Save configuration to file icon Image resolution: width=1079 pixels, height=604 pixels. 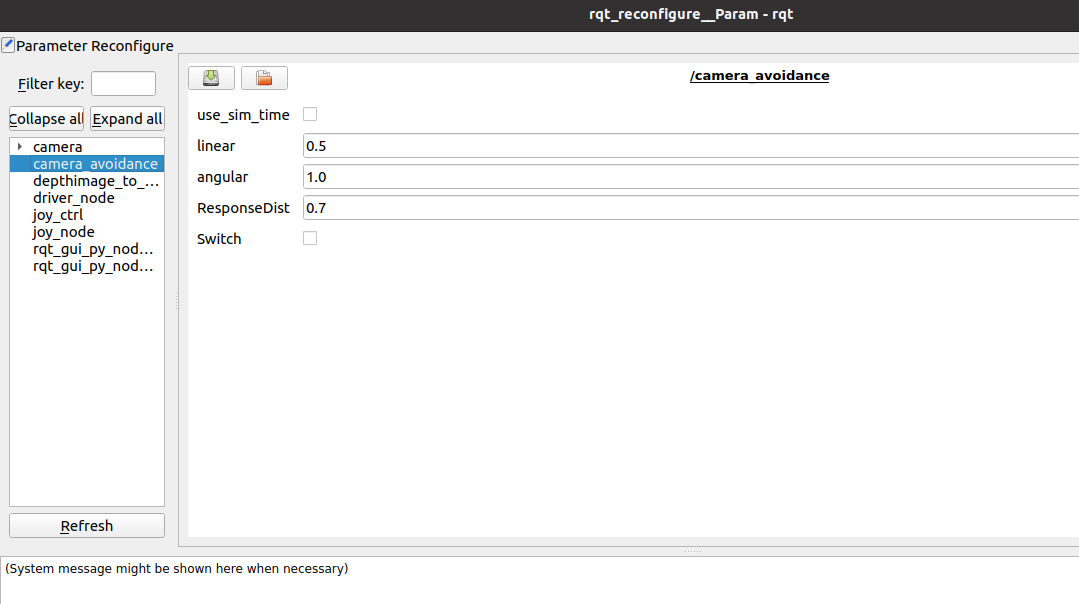click(211, 78)
